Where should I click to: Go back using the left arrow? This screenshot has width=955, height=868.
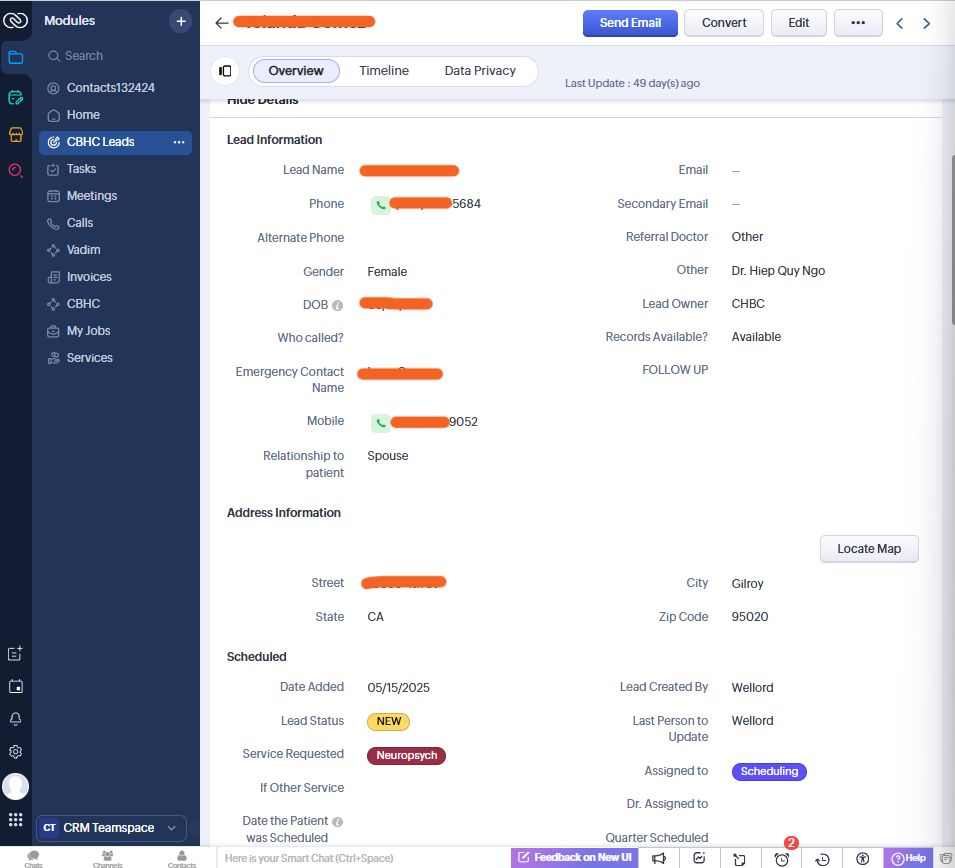[222, 23]
